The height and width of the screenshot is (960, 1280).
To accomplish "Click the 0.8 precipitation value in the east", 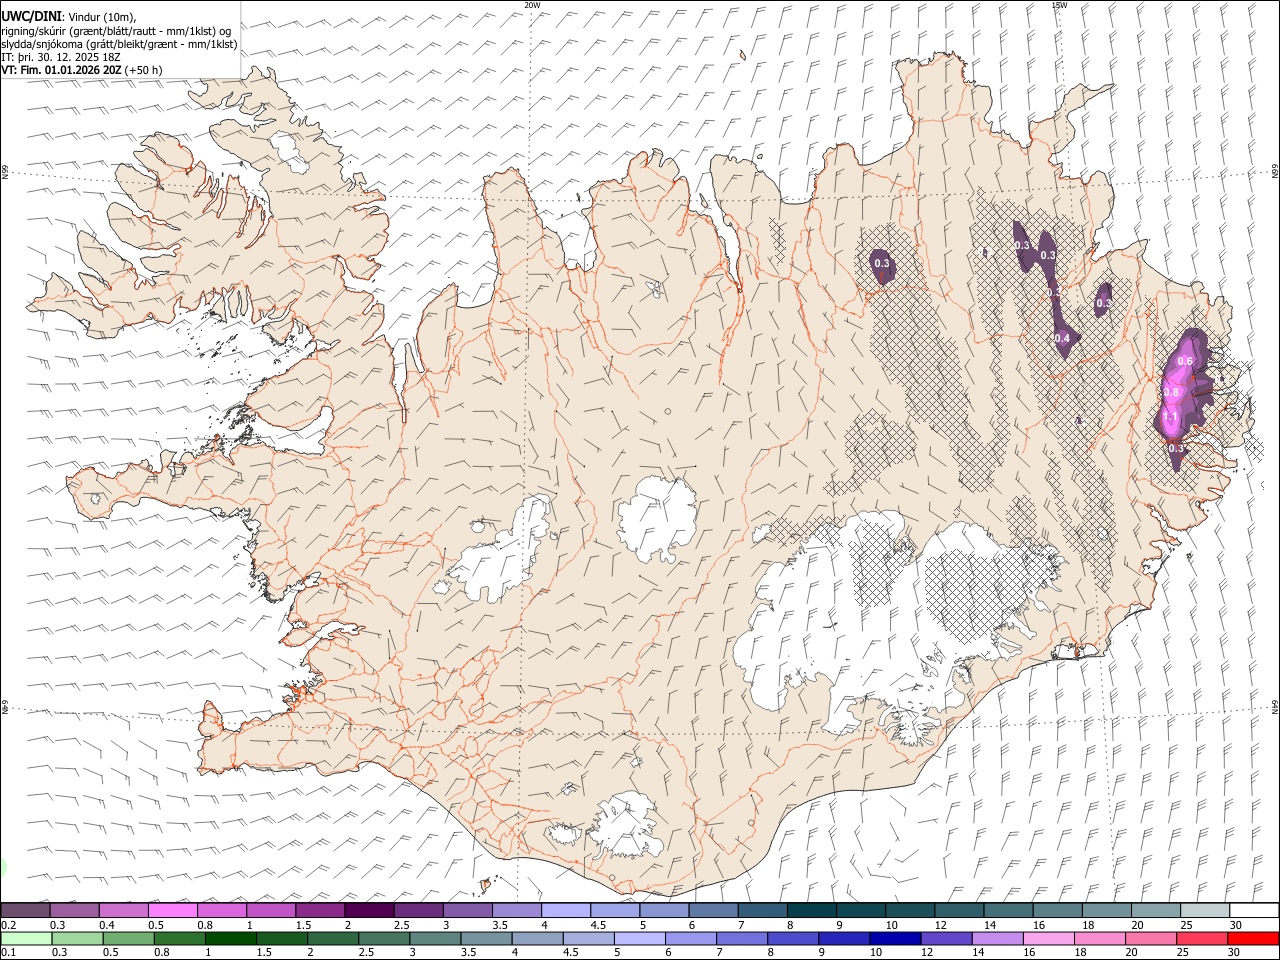I will 1172,393.
